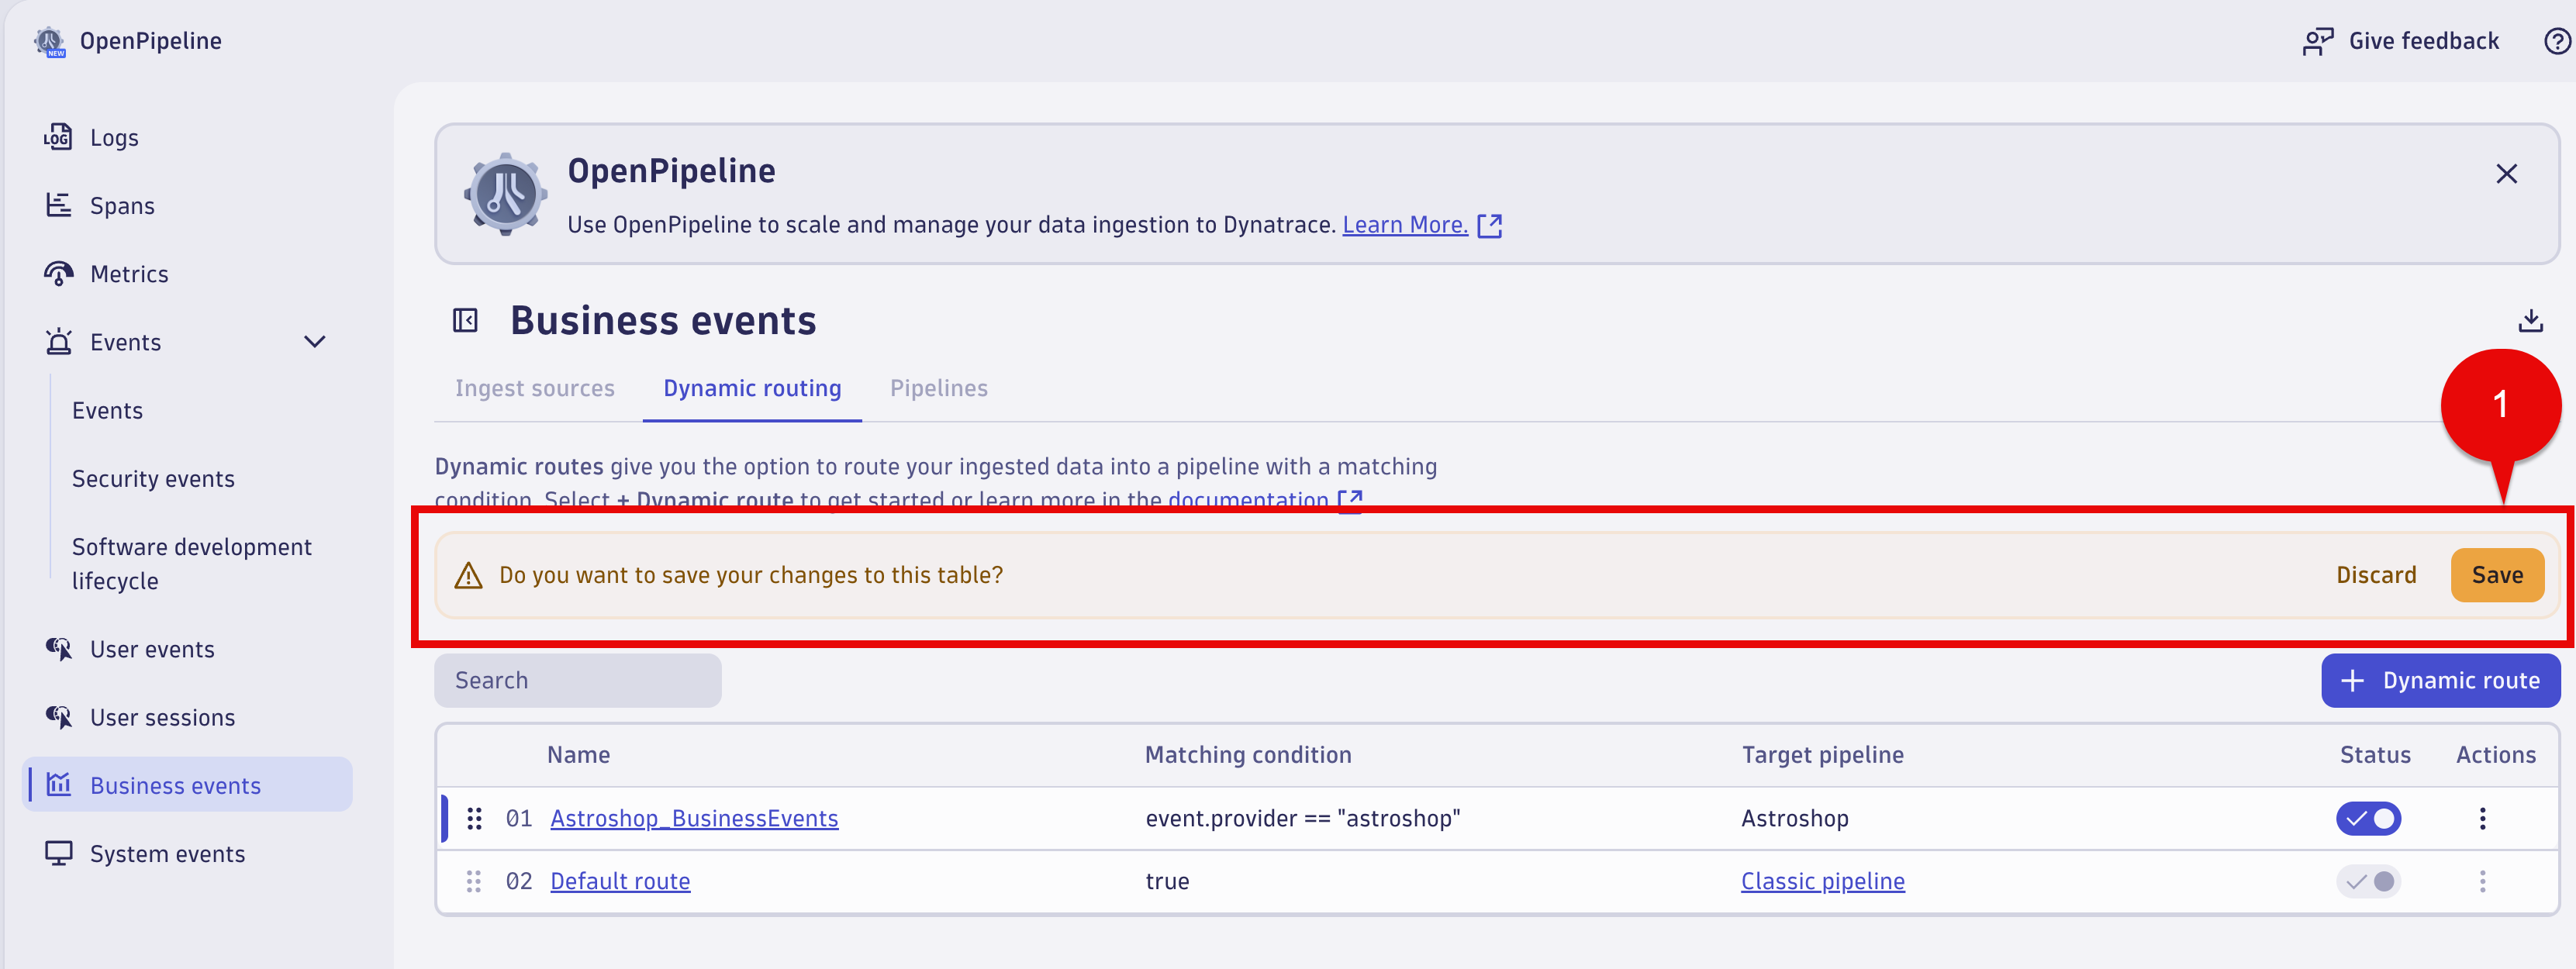The height and width of the screenshot is (969, 2576).
Task: Open the Logs section in sidebar
Action: tap(114, 137)
